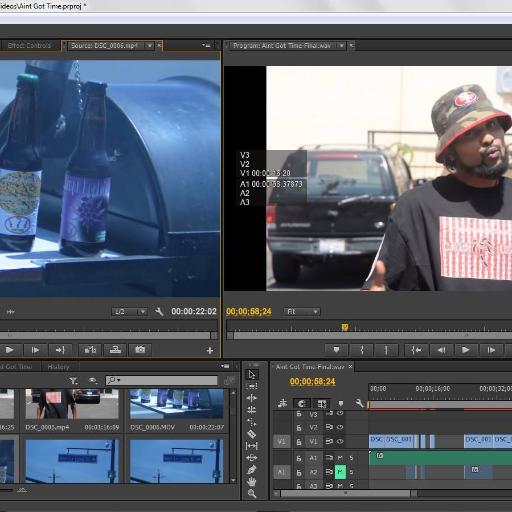Step back one frame in Program monitor
The image size is (512, 512).
point(441,350)
